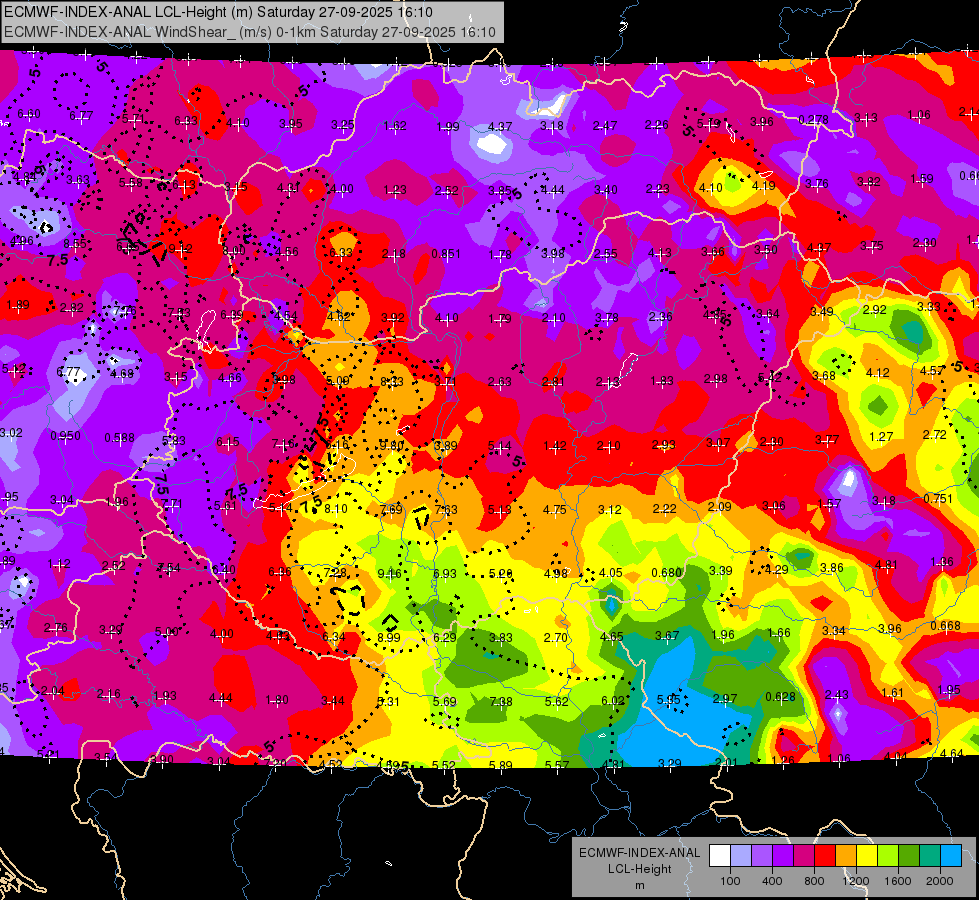
Task: Click the grid value 1.62
Action: [395, 126]
